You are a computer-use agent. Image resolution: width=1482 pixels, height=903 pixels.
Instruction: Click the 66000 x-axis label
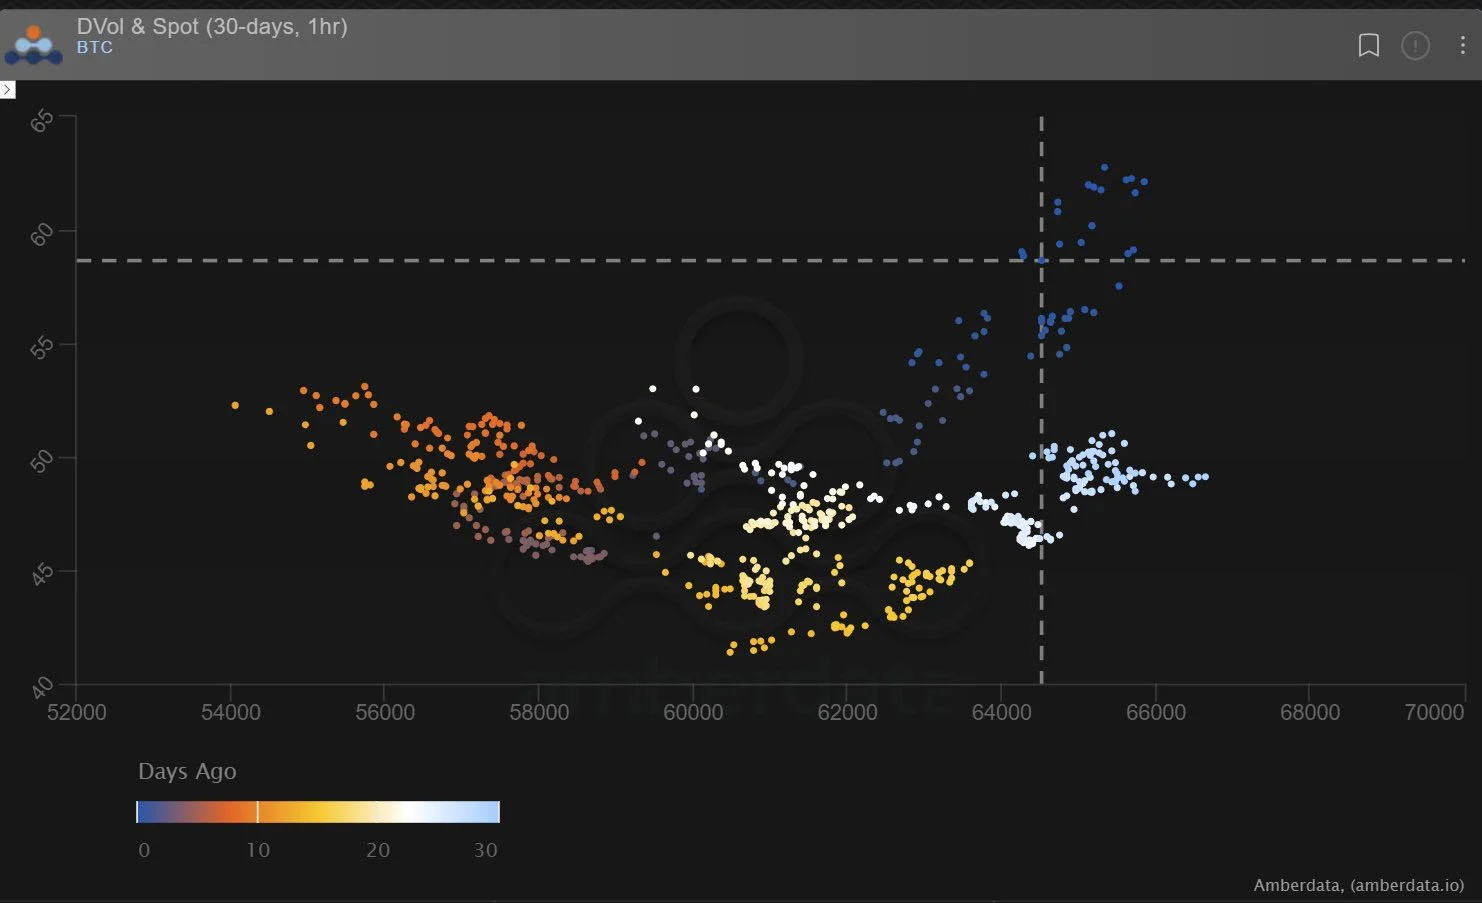1155,712
